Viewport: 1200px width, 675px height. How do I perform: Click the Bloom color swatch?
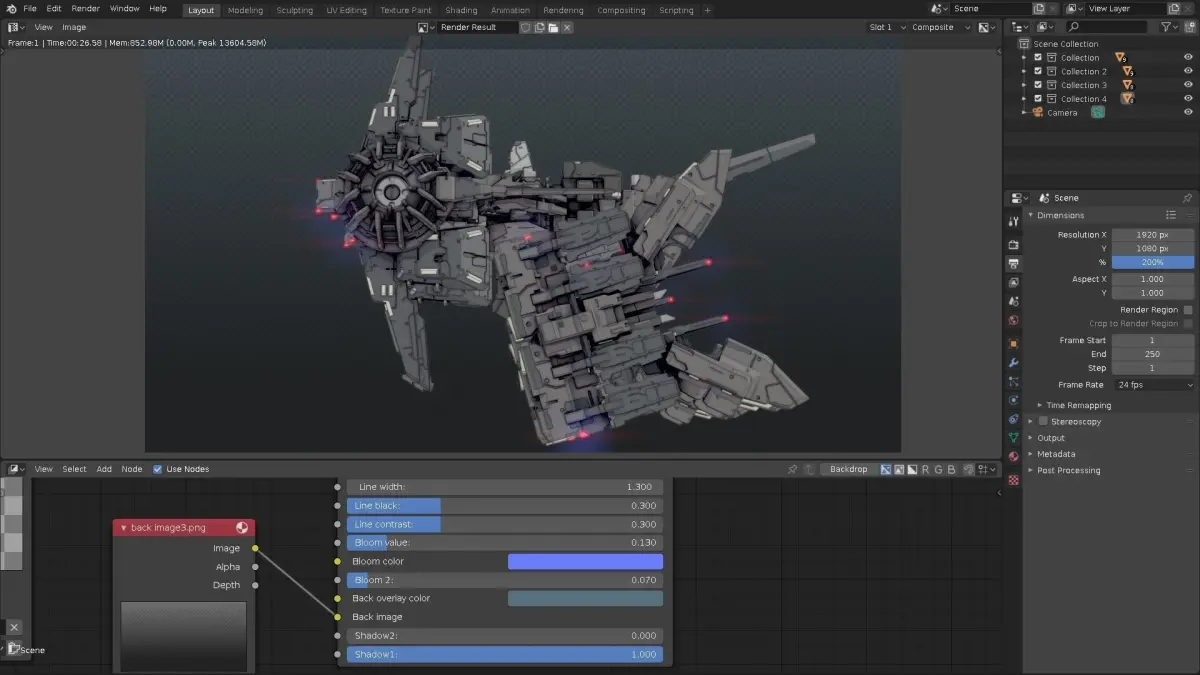(x=585, y=562)
